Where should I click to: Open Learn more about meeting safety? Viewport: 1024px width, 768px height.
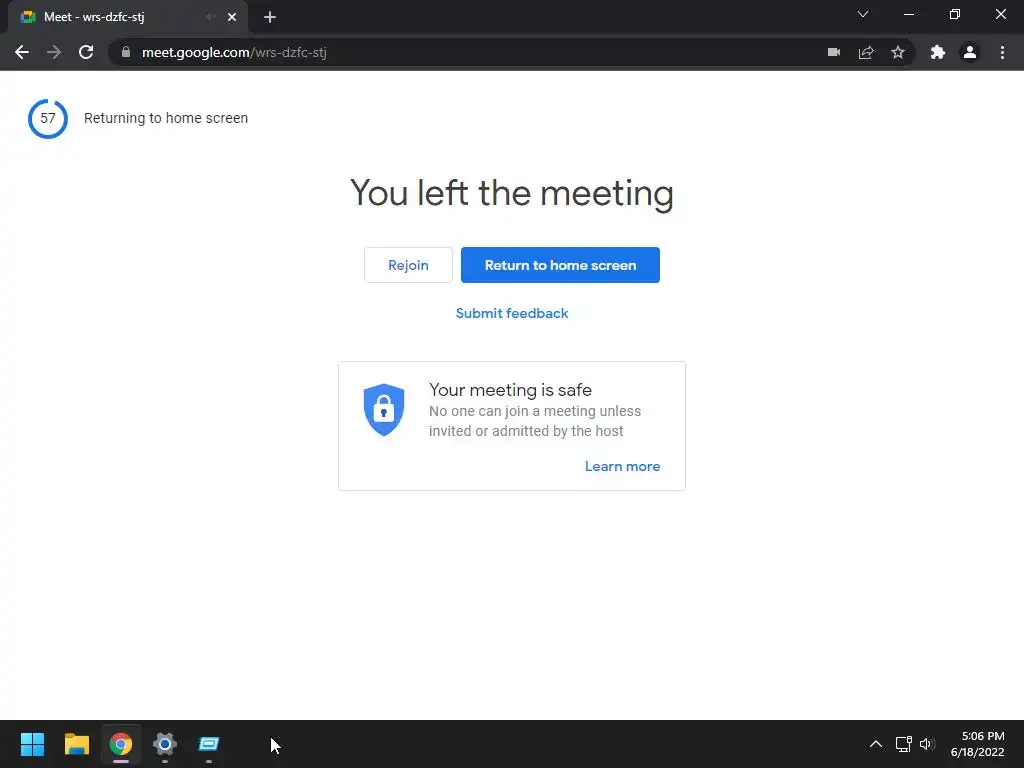click(x=622, y=466)
